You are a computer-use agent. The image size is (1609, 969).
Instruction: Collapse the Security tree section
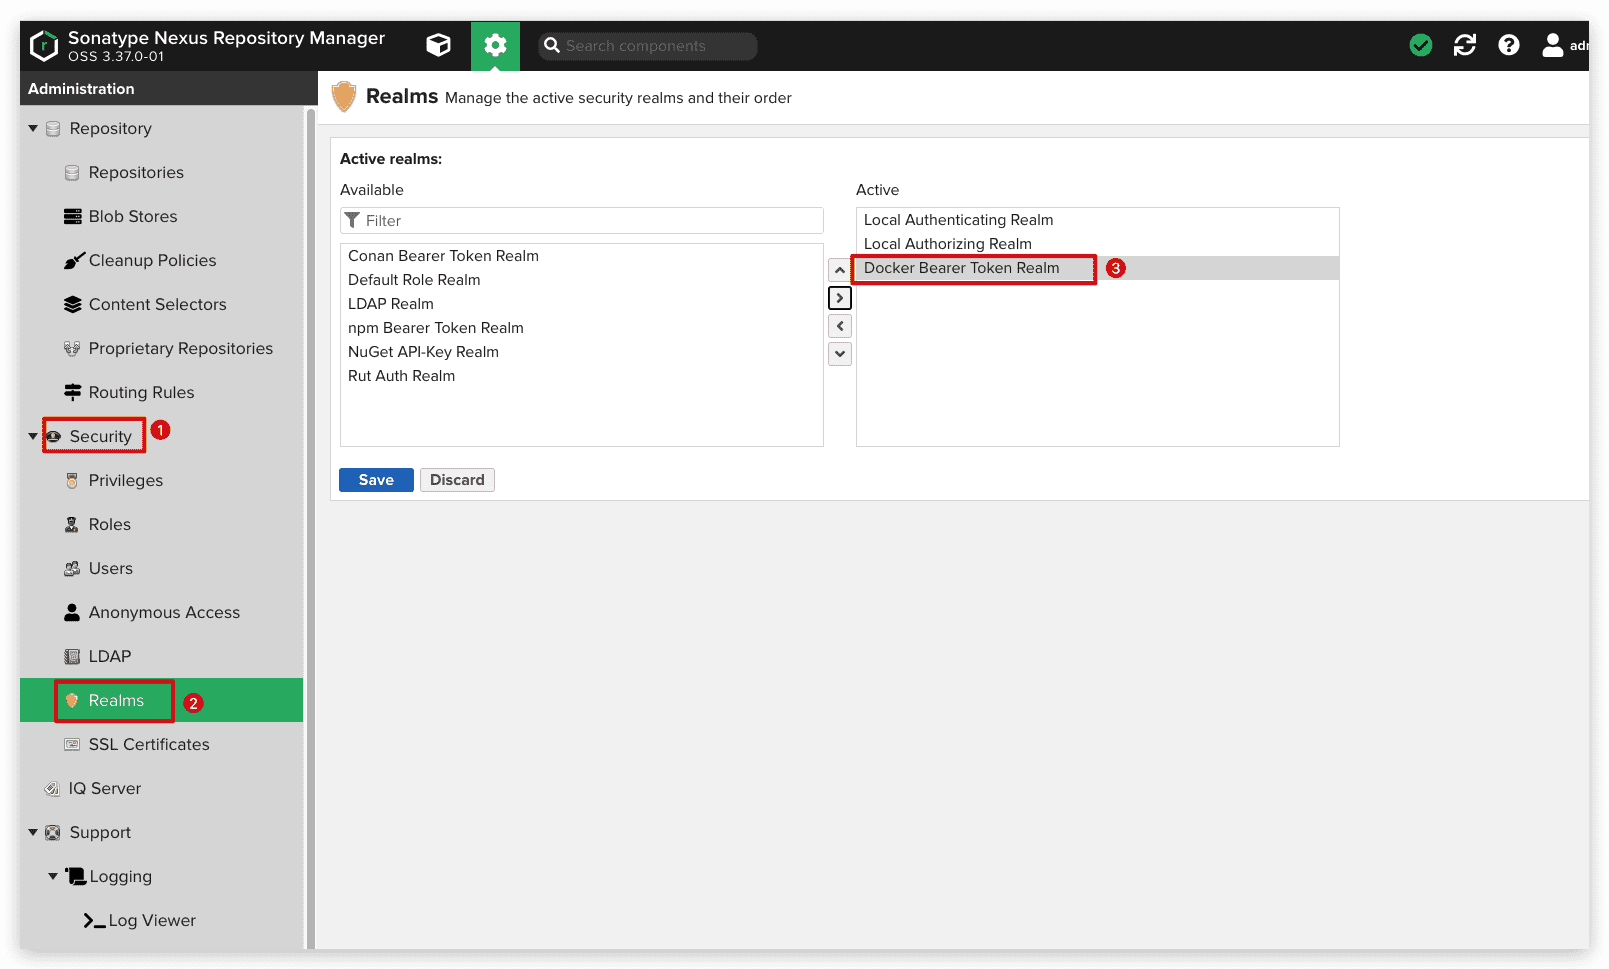pos(33,437)
